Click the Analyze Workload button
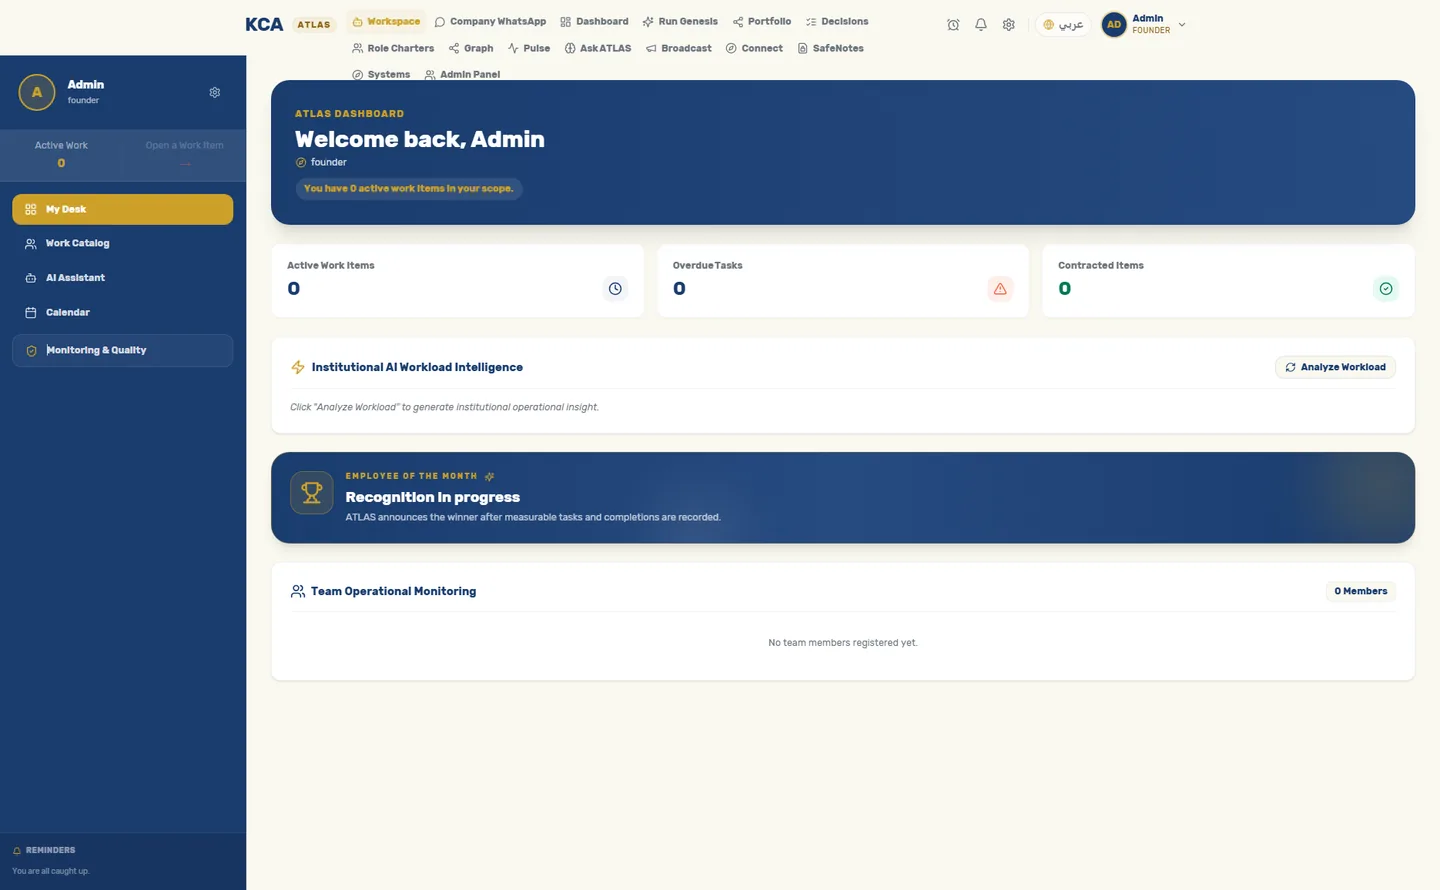 1335,367
